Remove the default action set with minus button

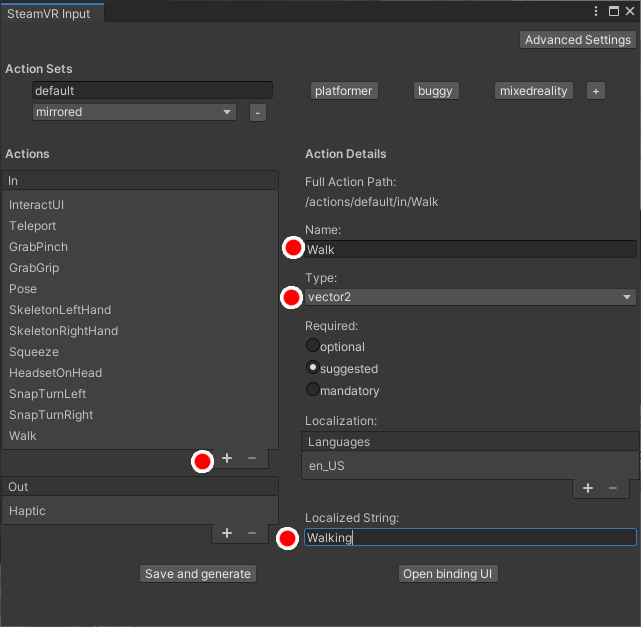click(258, 112)
